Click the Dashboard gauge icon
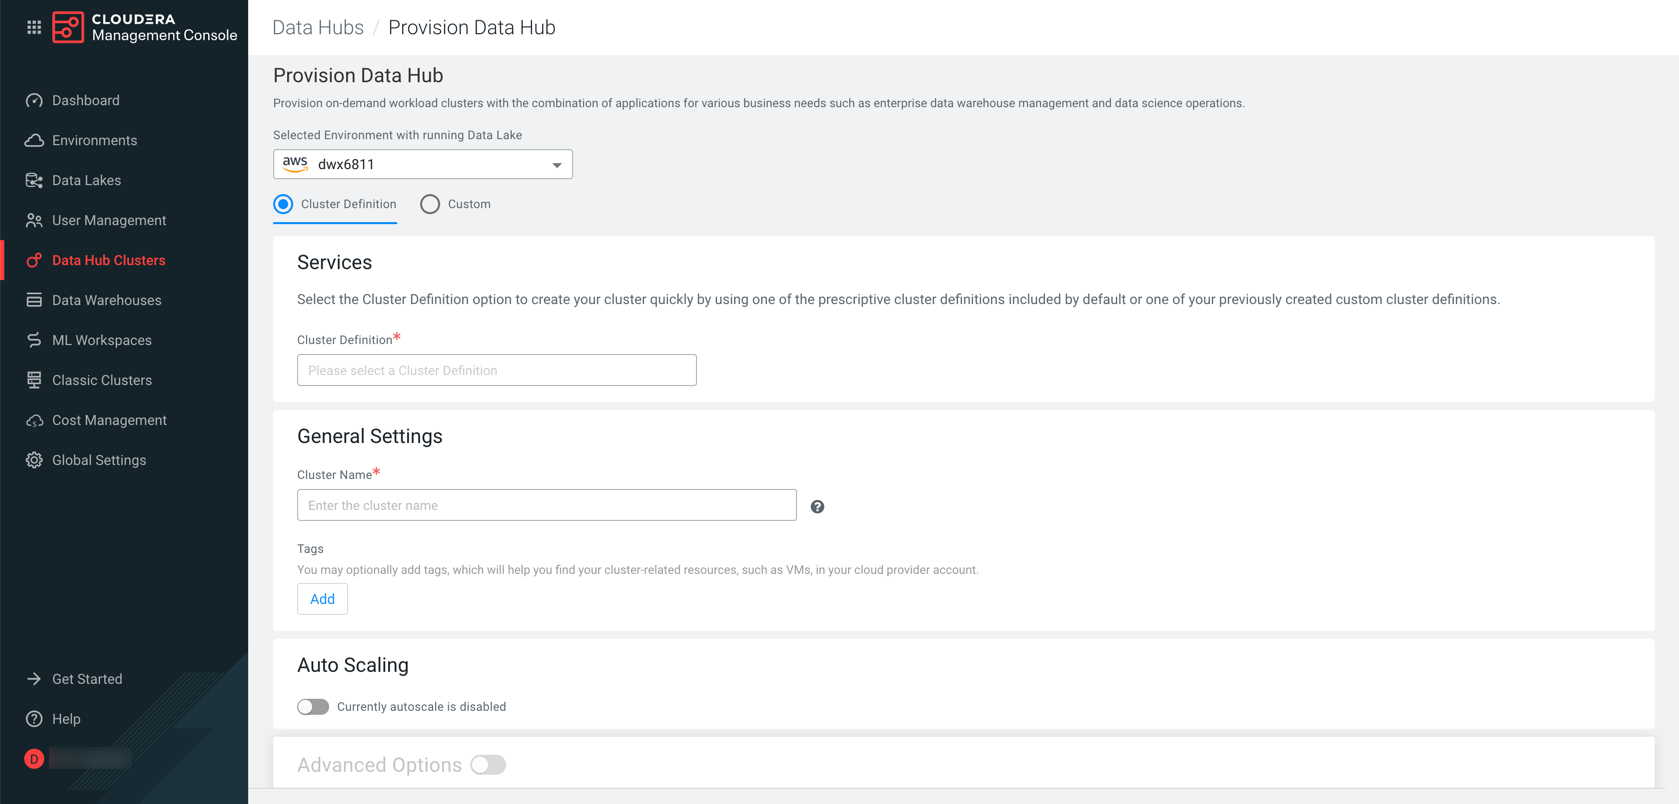The width and height of the screenshot is (1679, 804). [34, 101]
